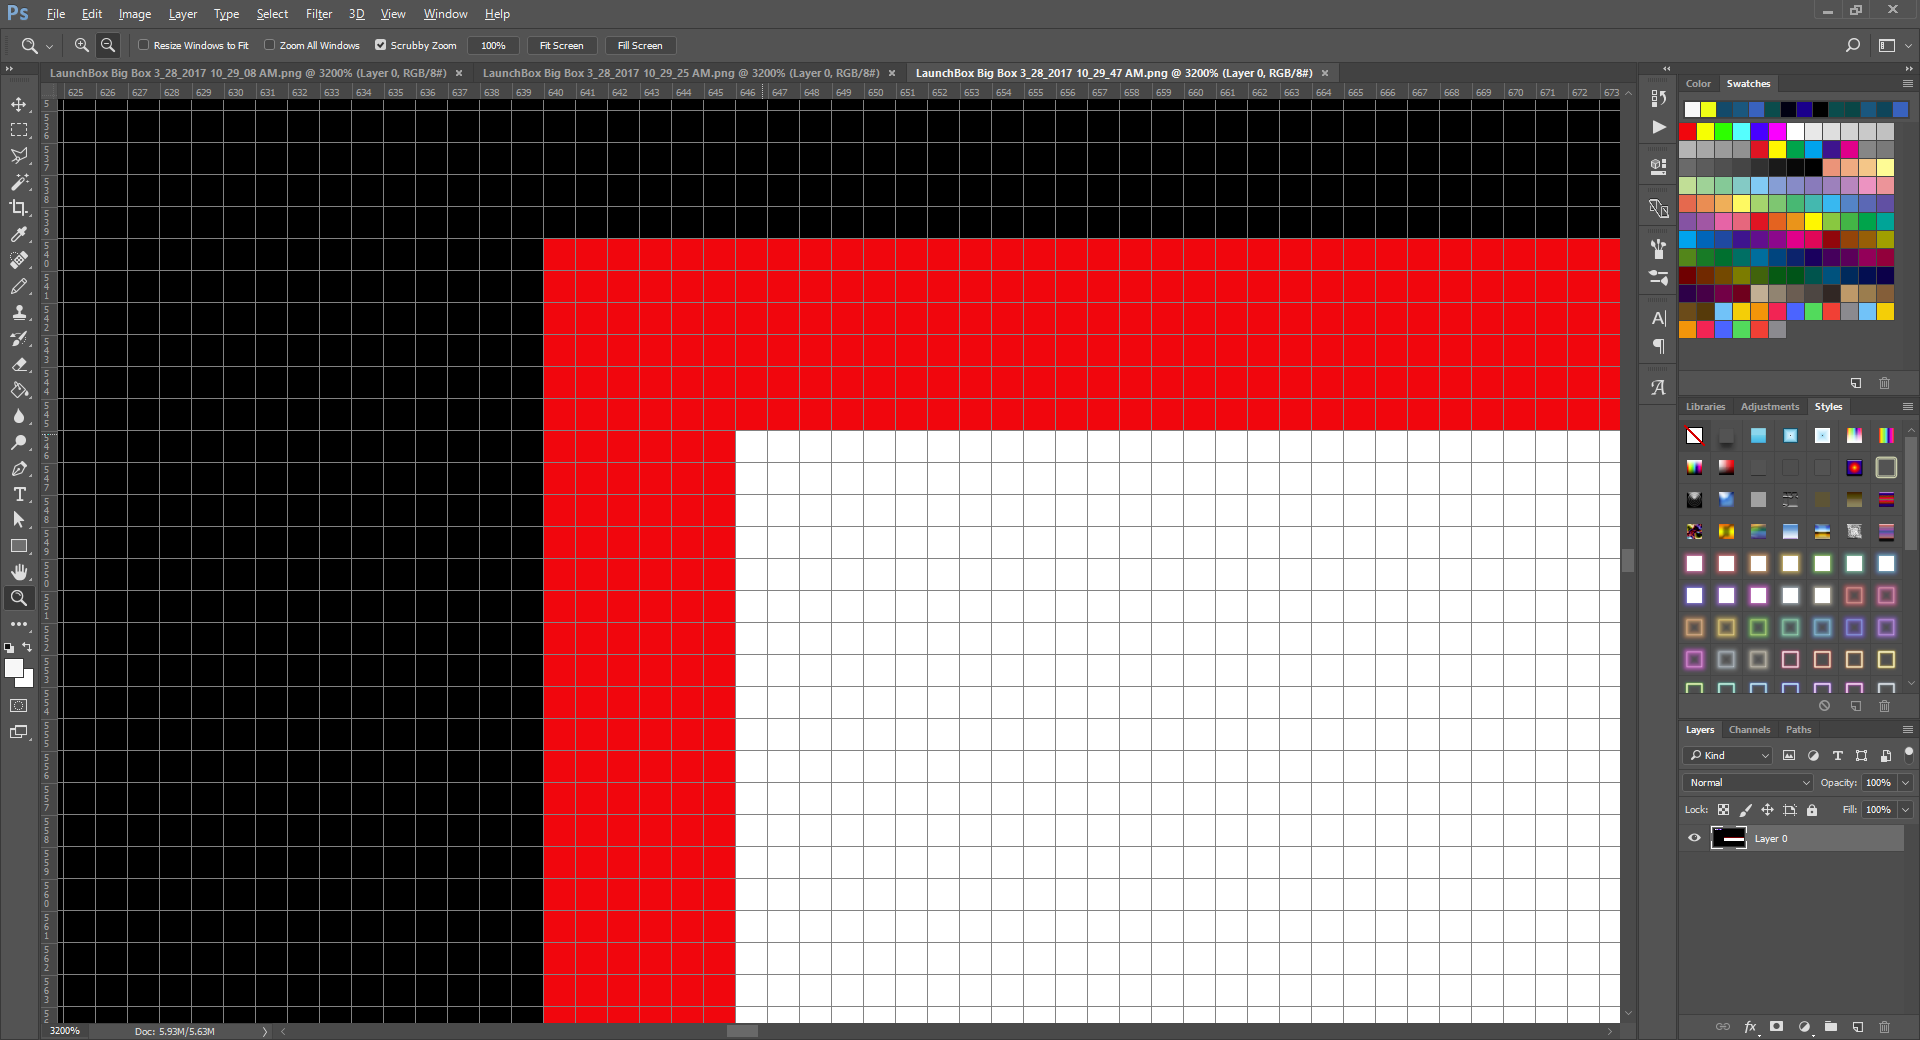Select the Move tool

point(19,104)
